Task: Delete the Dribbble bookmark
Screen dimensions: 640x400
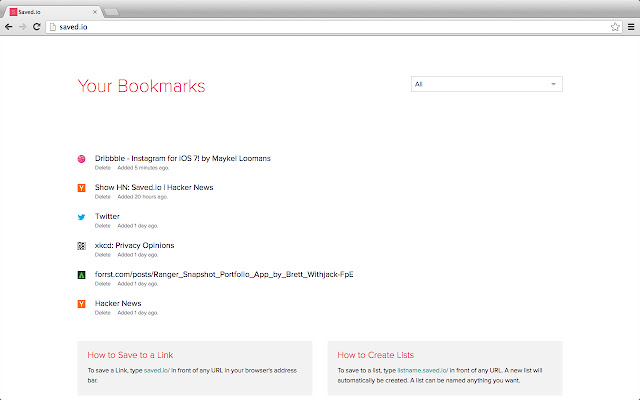Action: coord(102,168)
